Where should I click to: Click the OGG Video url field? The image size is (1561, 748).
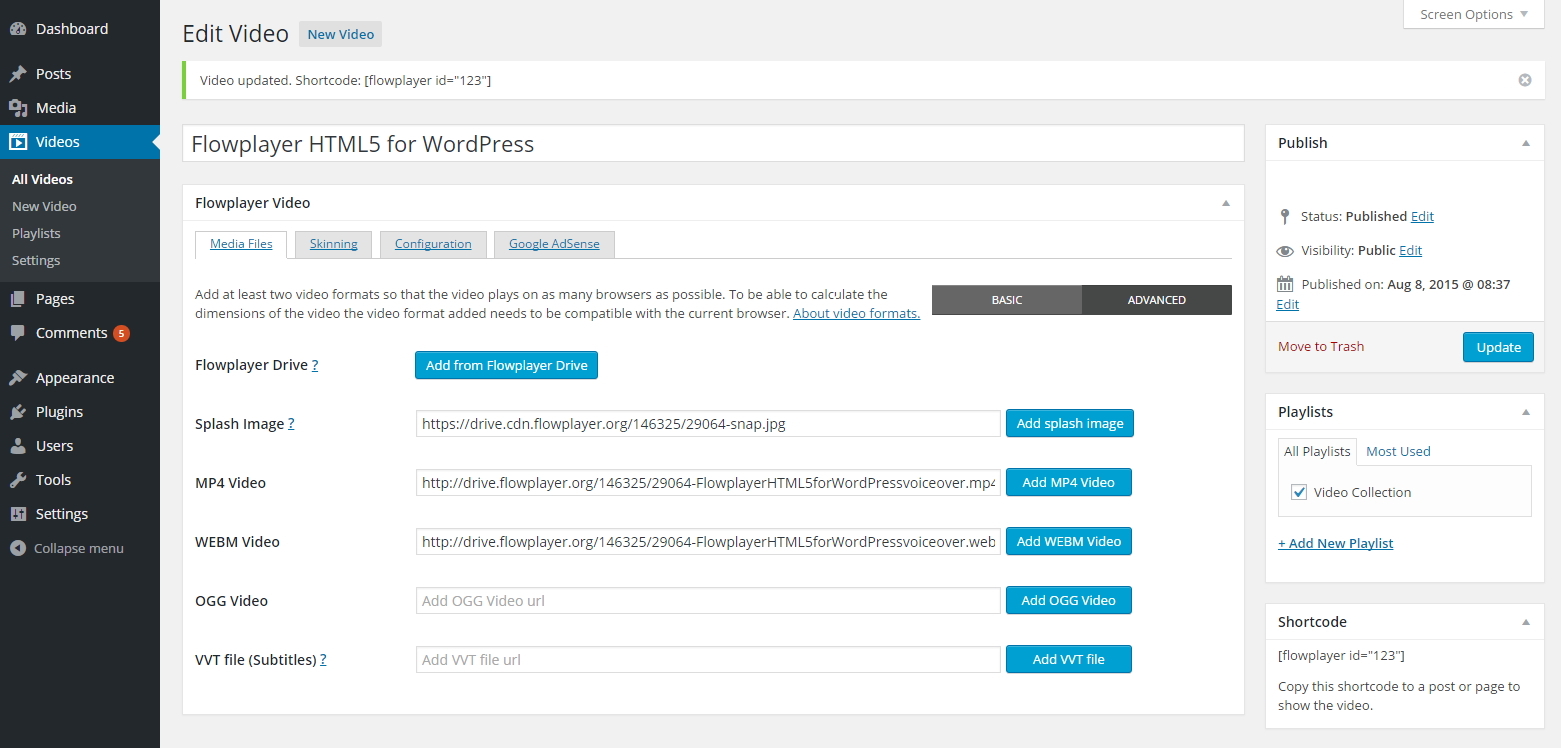pyautogui.click(x=708, y=600)
